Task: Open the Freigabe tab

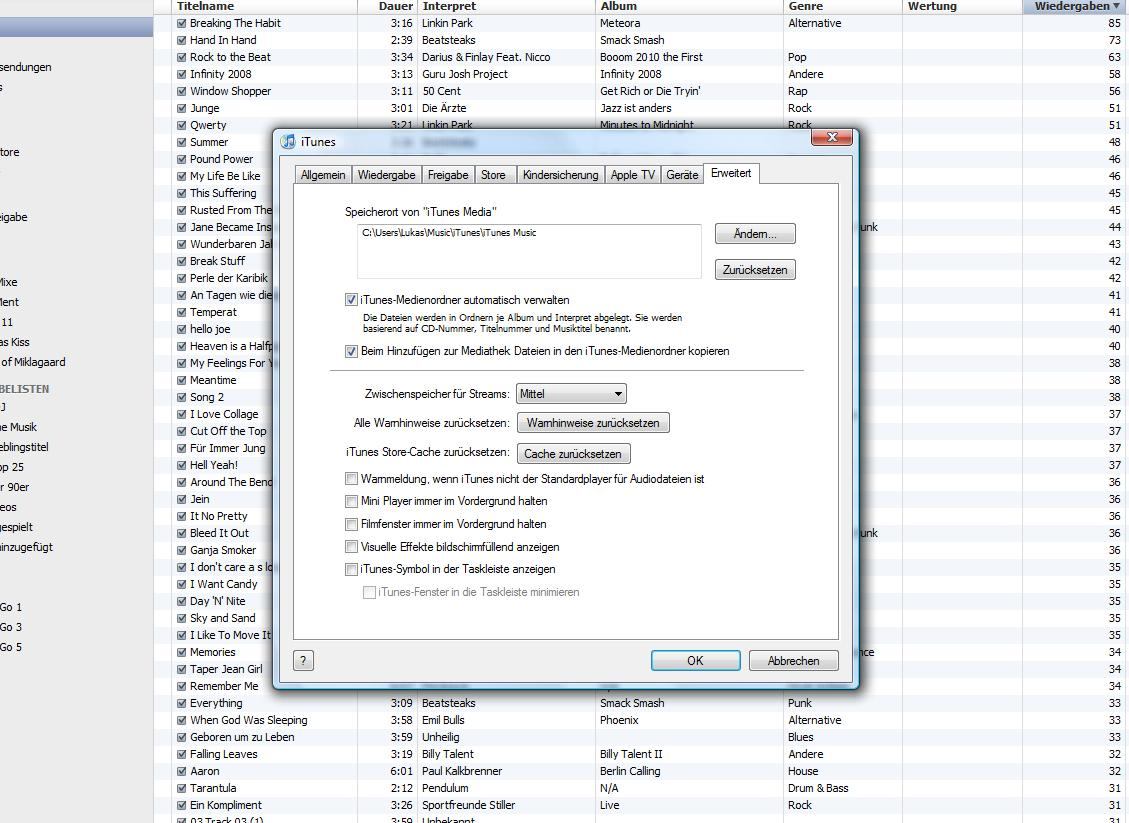Action: (x=448, y=175)
